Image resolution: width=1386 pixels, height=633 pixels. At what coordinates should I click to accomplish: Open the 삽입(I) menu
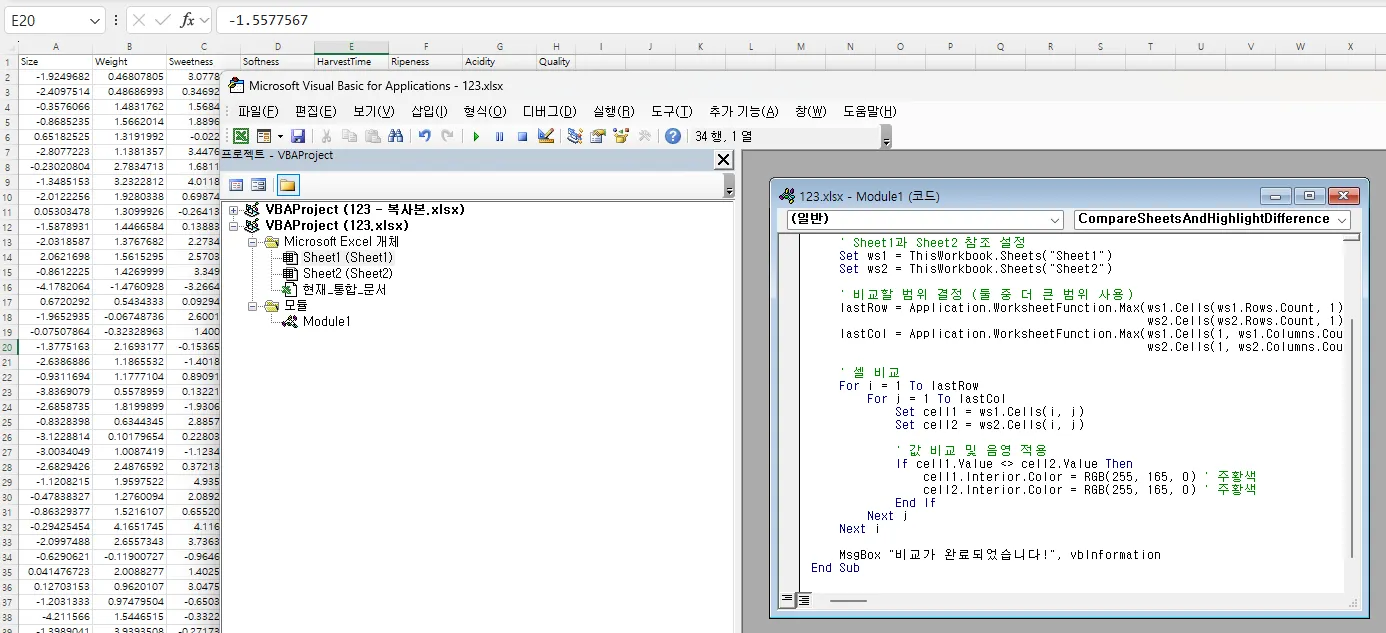pyautogui.click(x=430, y=111)
